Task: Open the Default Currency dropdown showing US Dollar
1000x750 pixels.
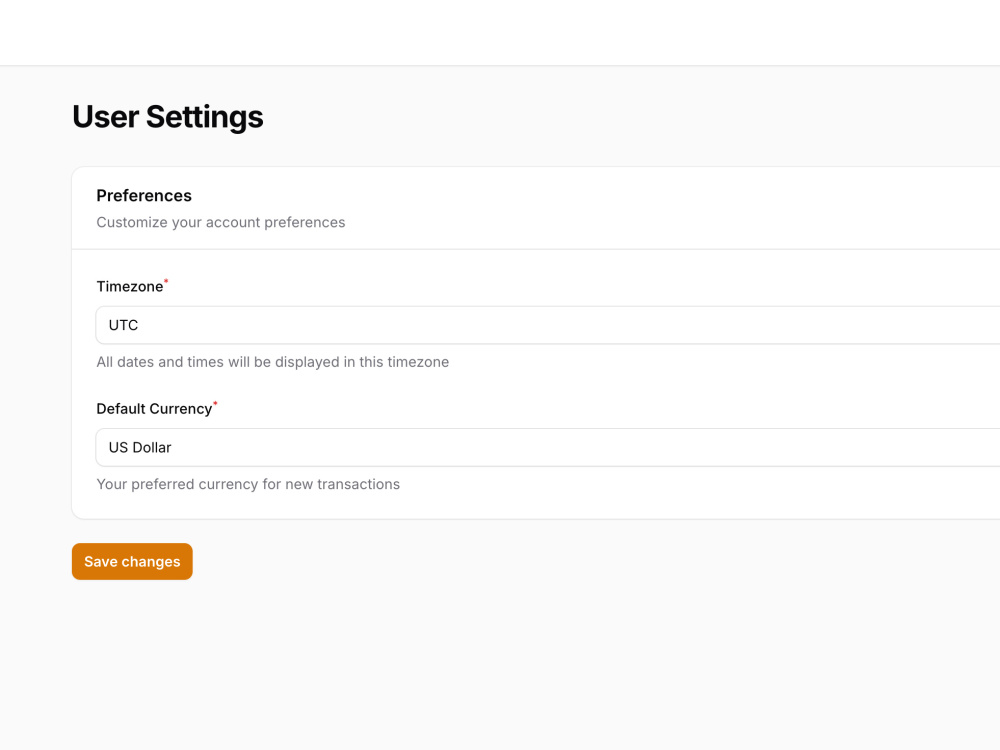Action: click(548, 448)
